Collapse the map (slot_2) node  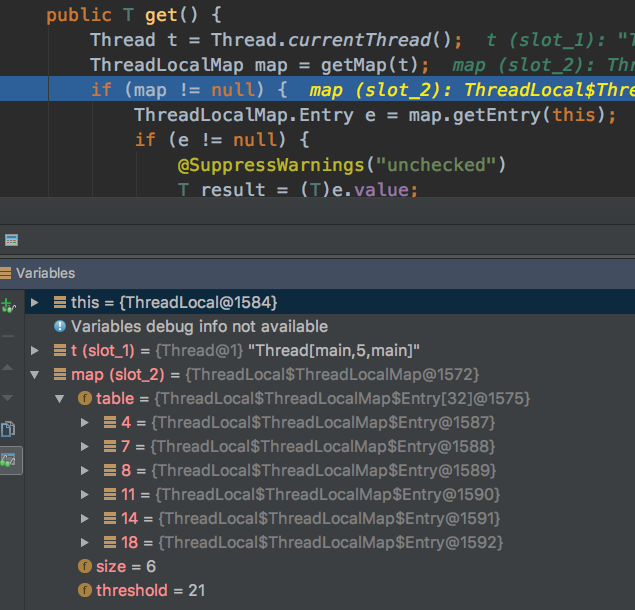[x=34, y=375]
